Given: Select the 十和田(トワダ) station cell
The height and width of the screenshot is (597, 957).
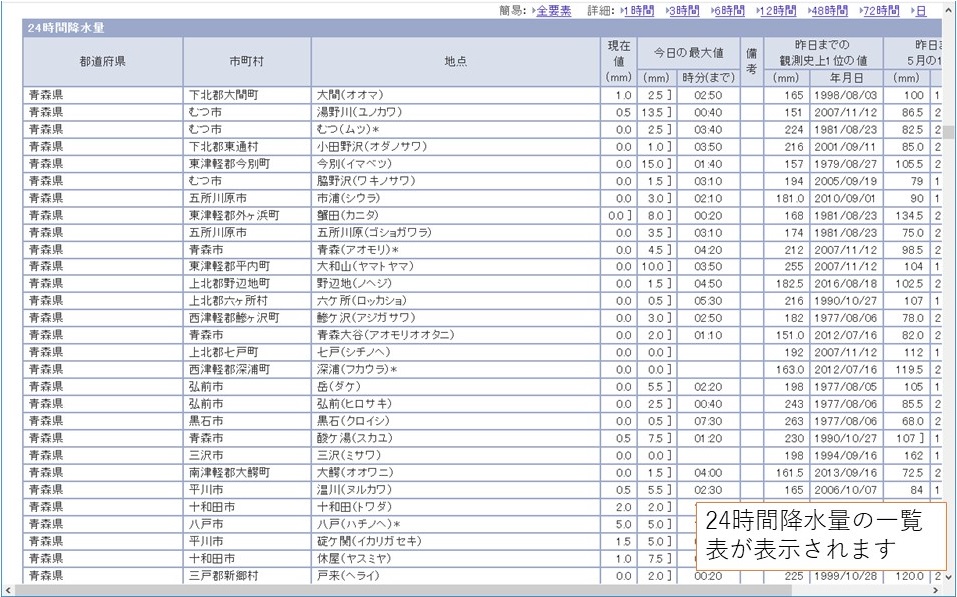Looking at the screenshot, I should pyautogui.click(x=455, y=506).
